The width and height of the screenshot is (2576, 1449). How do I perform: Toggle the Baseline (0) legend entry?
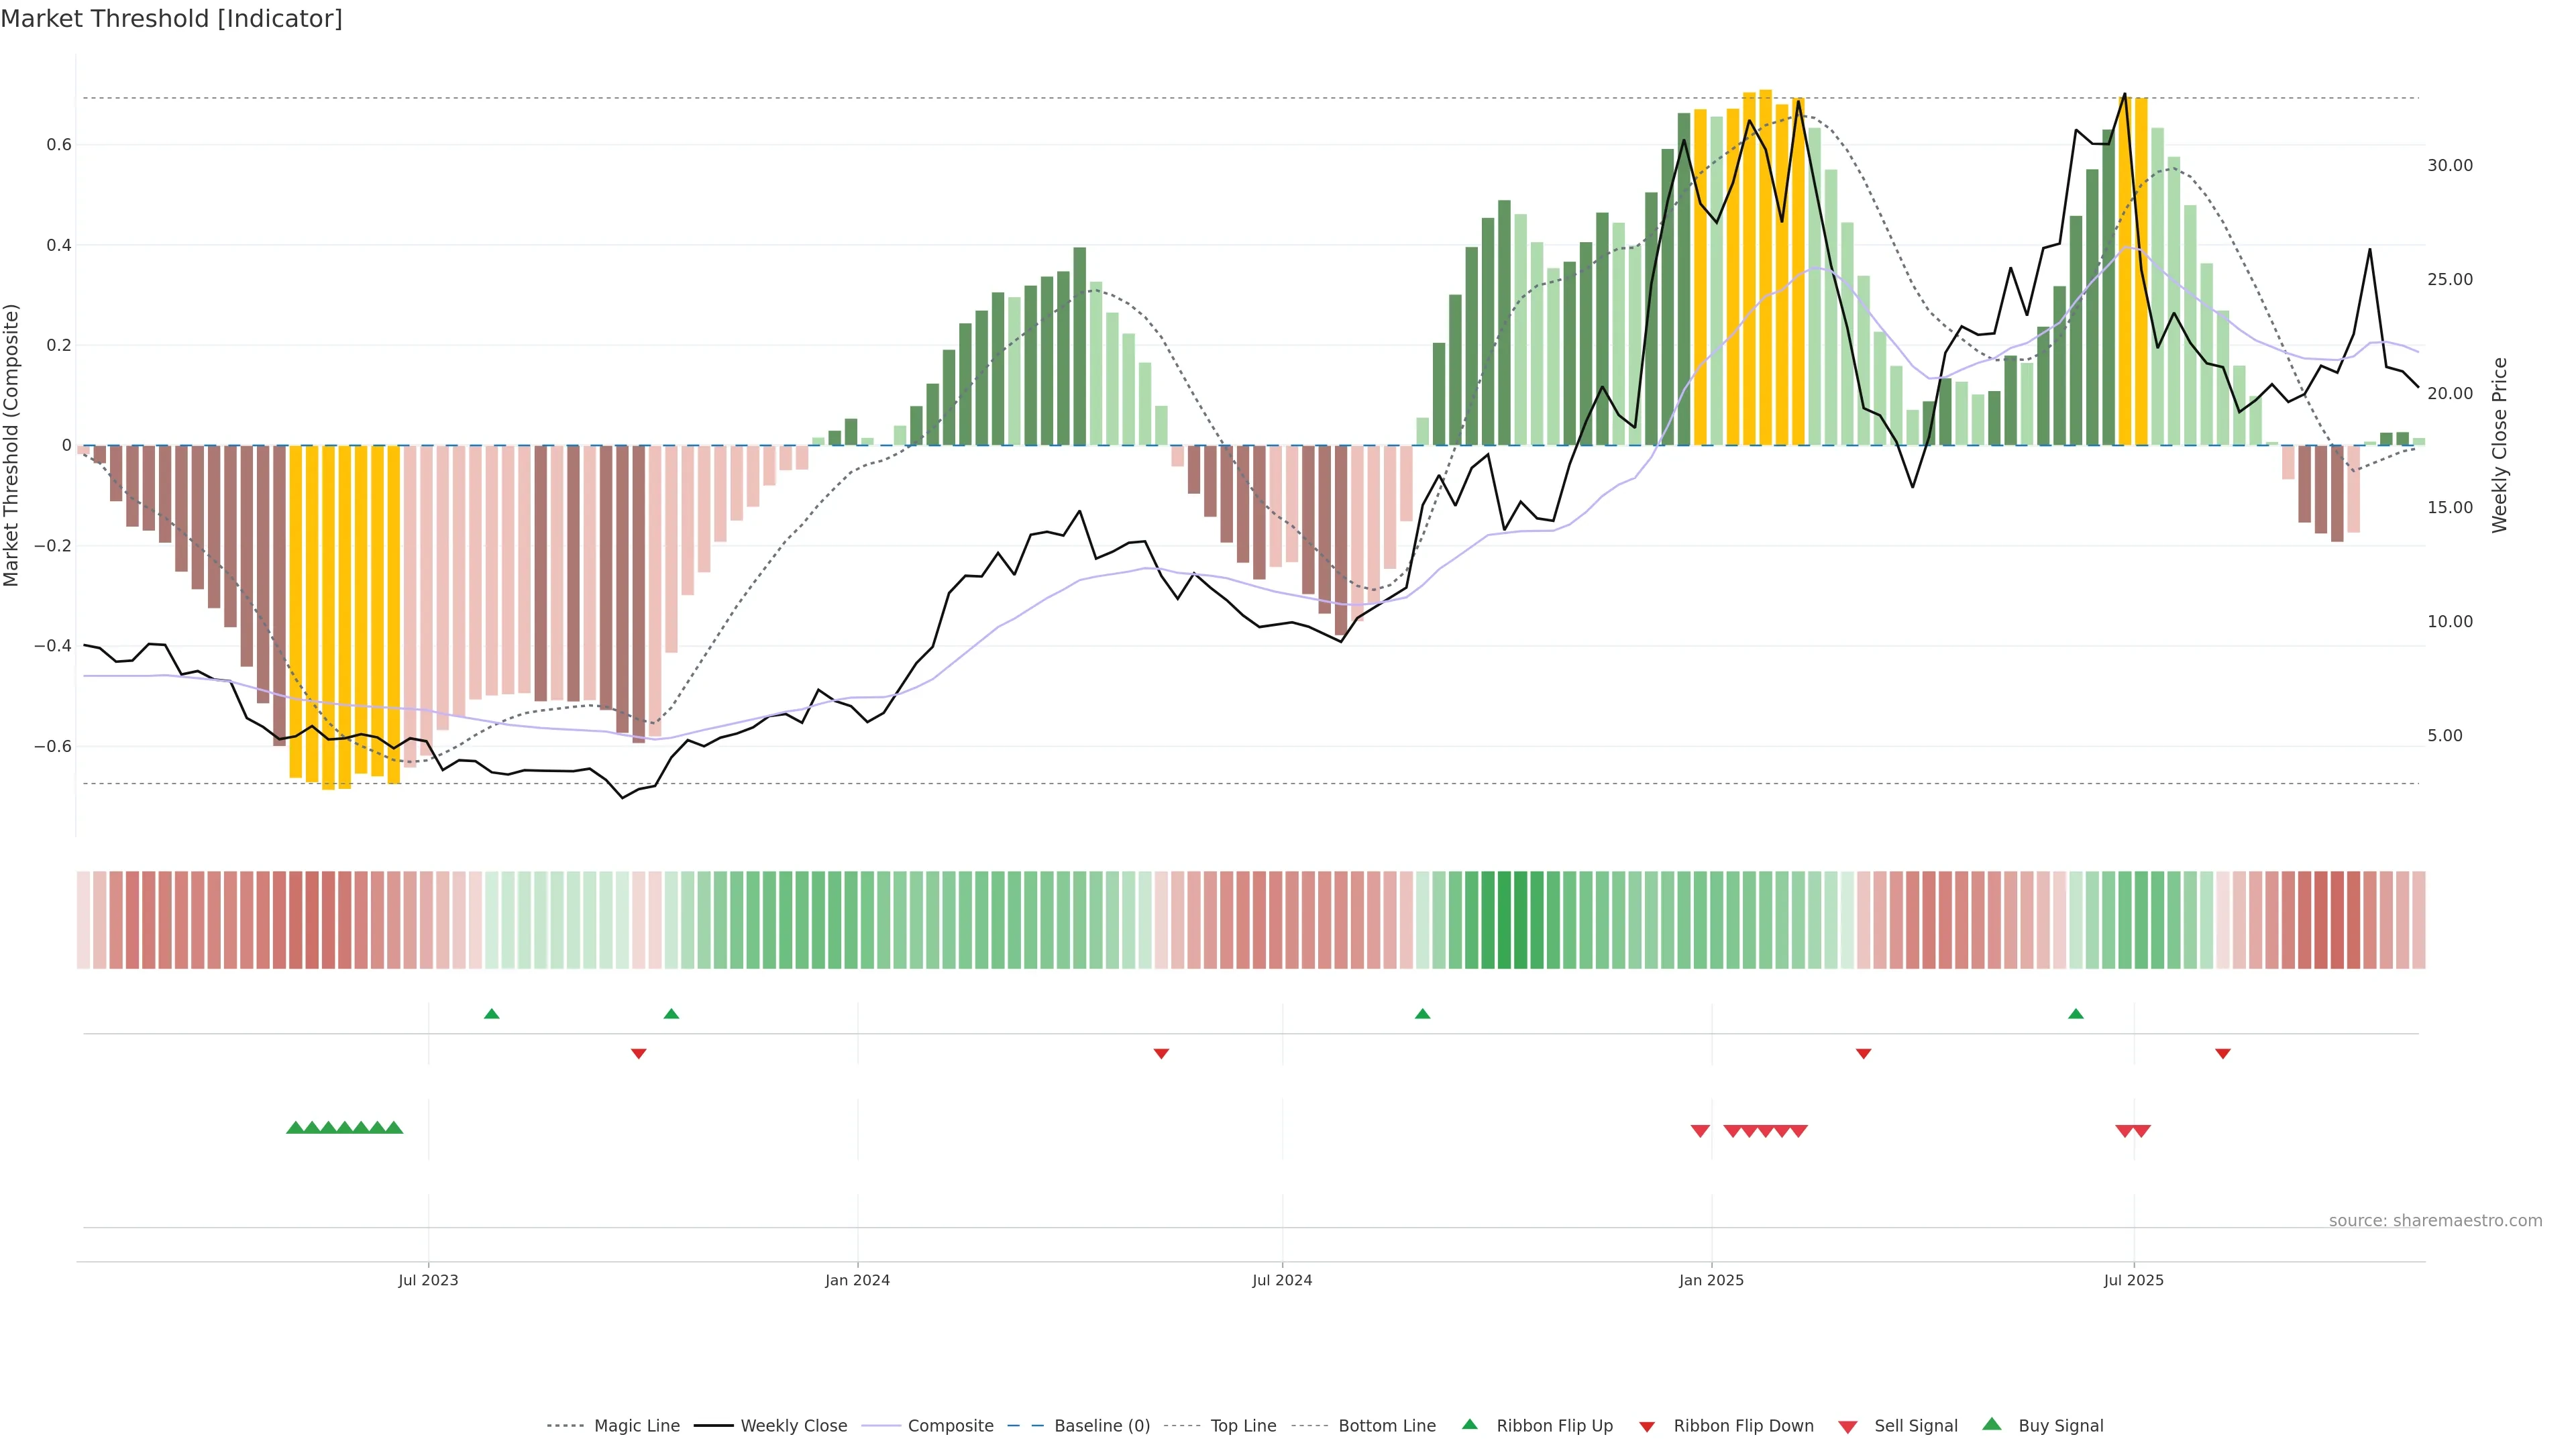(1102, 1426)
